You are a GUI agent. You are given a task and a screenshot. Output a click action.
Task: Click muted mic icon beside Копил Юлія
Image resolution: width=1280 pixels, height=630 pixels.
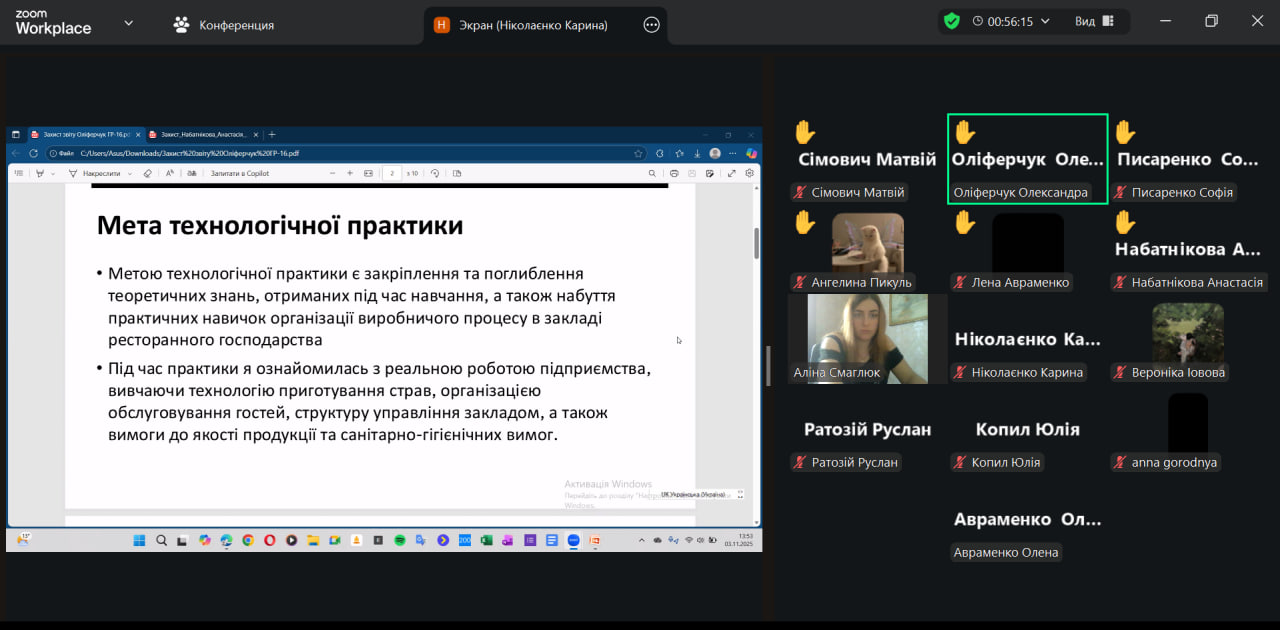(959, 462)
